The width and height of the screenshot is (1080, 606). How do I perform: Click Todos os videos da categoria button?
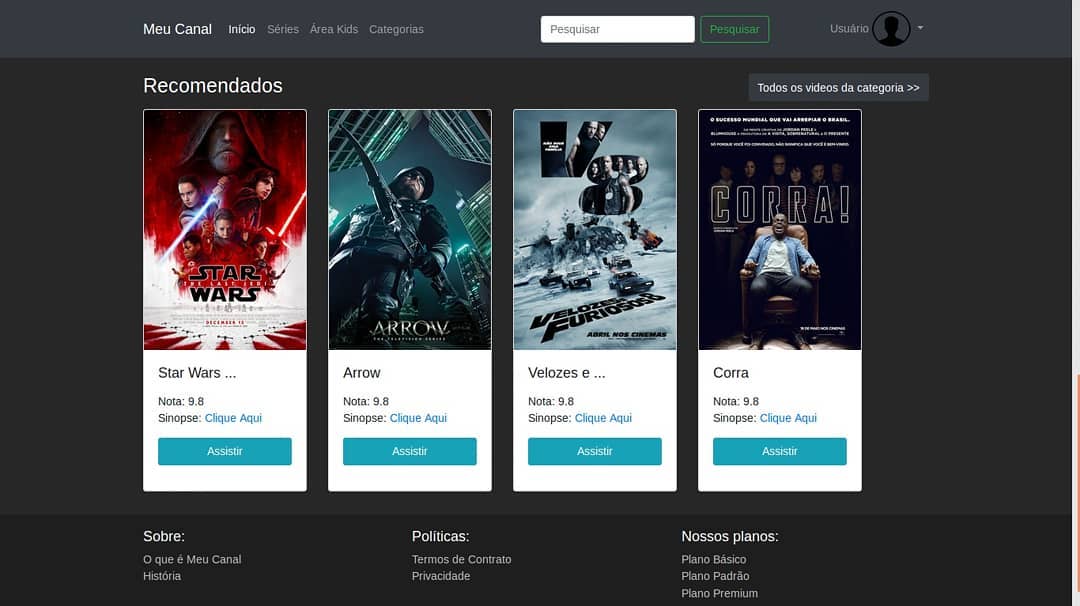tap(838, 87)
